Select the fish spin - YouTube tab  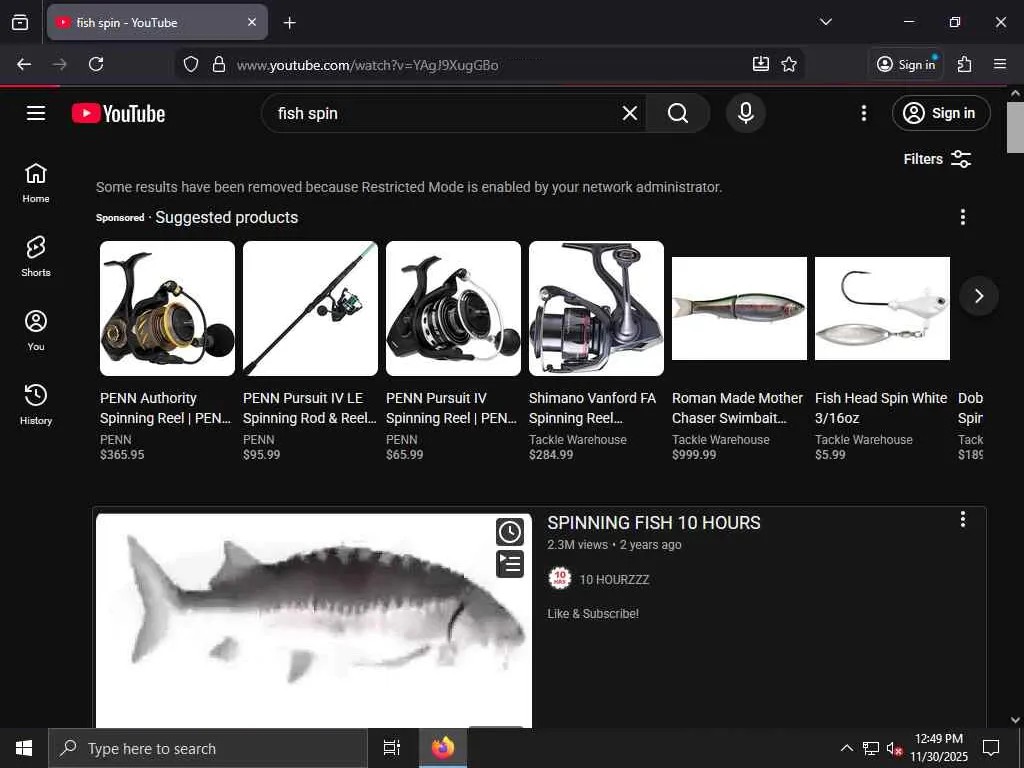tap(157, 22)
